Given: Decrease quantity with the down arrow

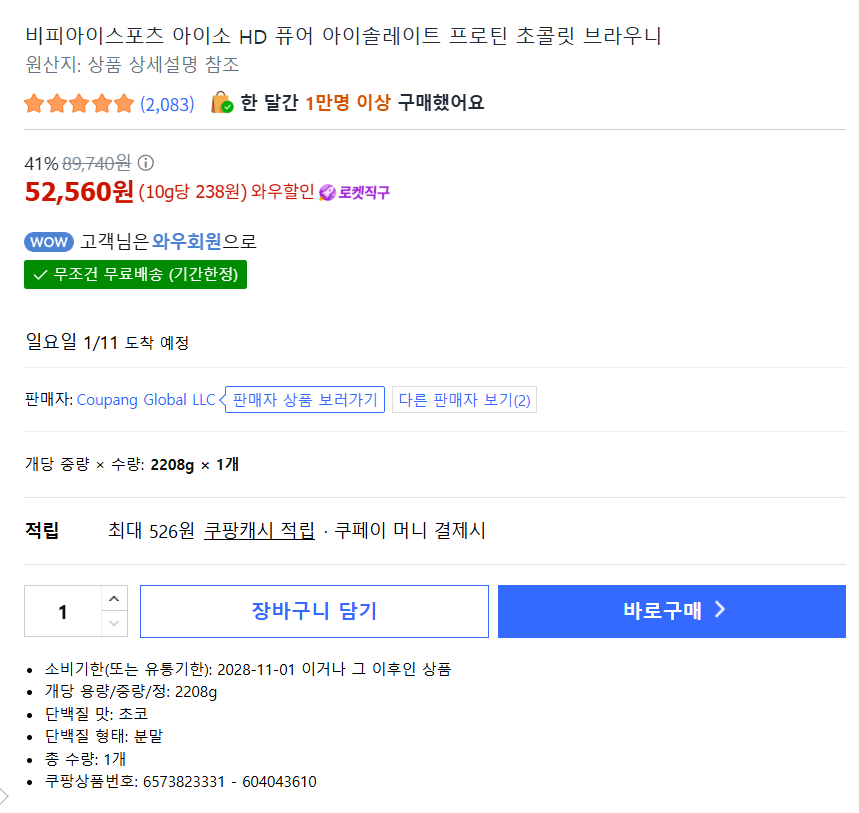Looking at the screenshot, I should [x=116, y=623].
